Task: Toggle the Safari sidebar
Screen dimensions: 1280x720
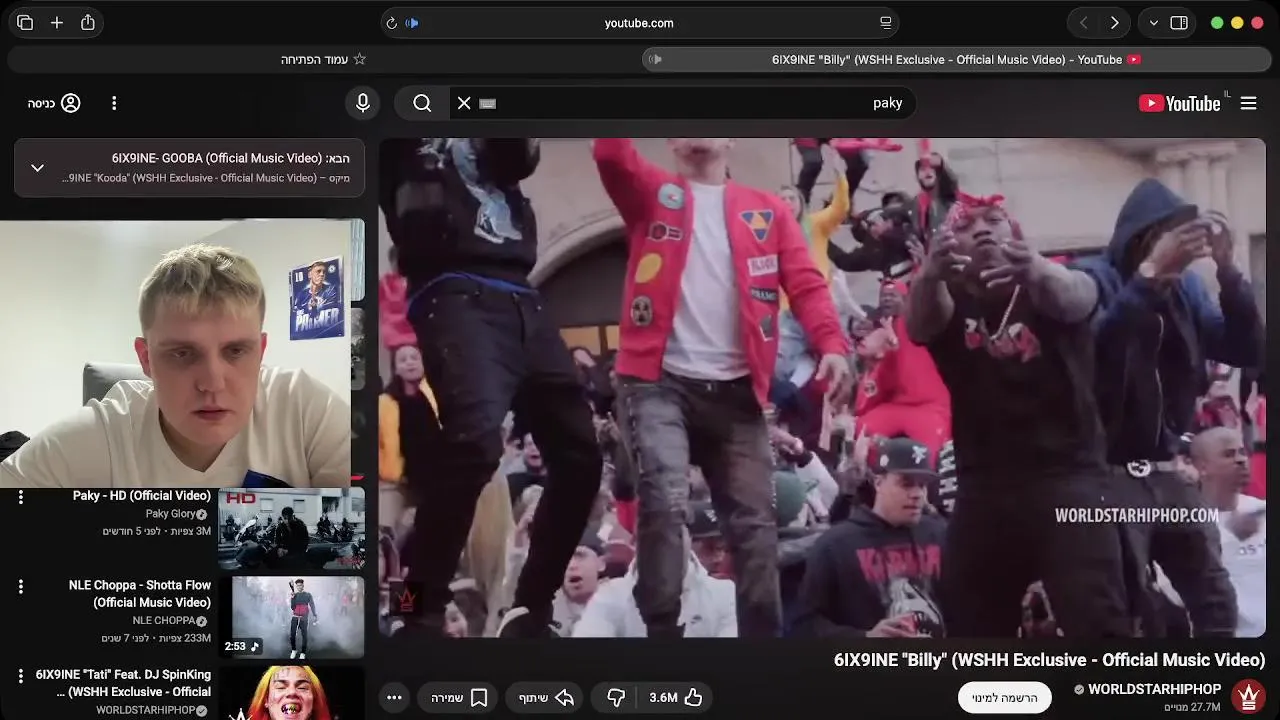Action: (1179, 23)
